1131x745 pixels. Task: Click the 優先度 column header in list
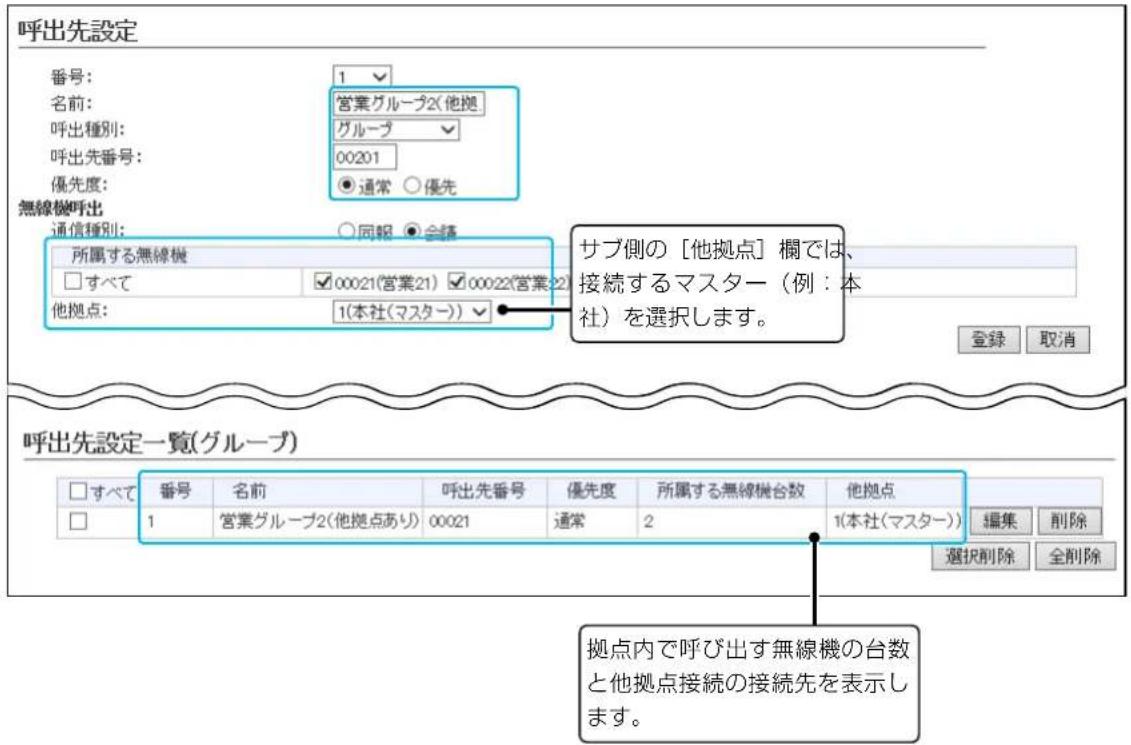591,491
